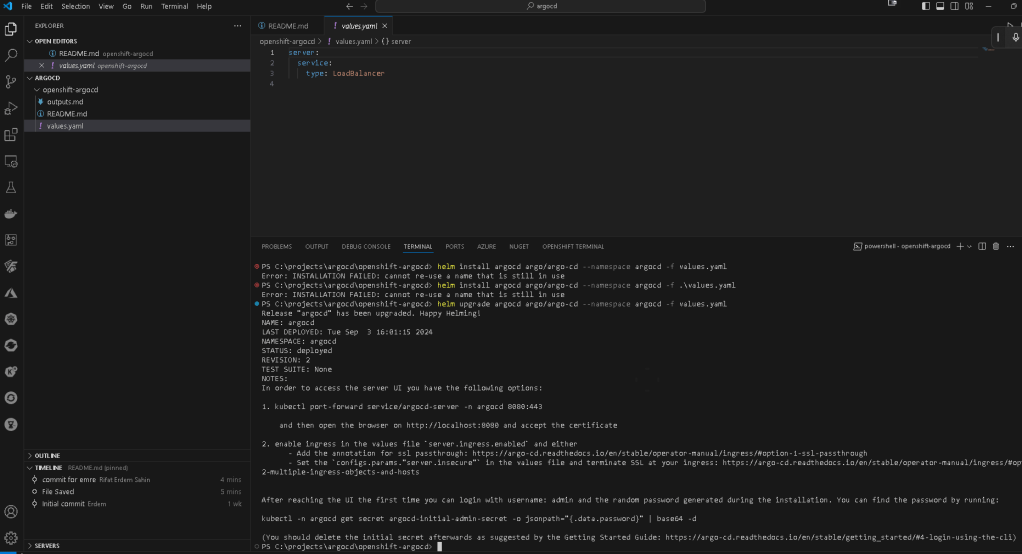Image resolution: width=1022 pixels, height=554 pixels.
Task: Open README.md in the file tree
Action: click(66, 113)
